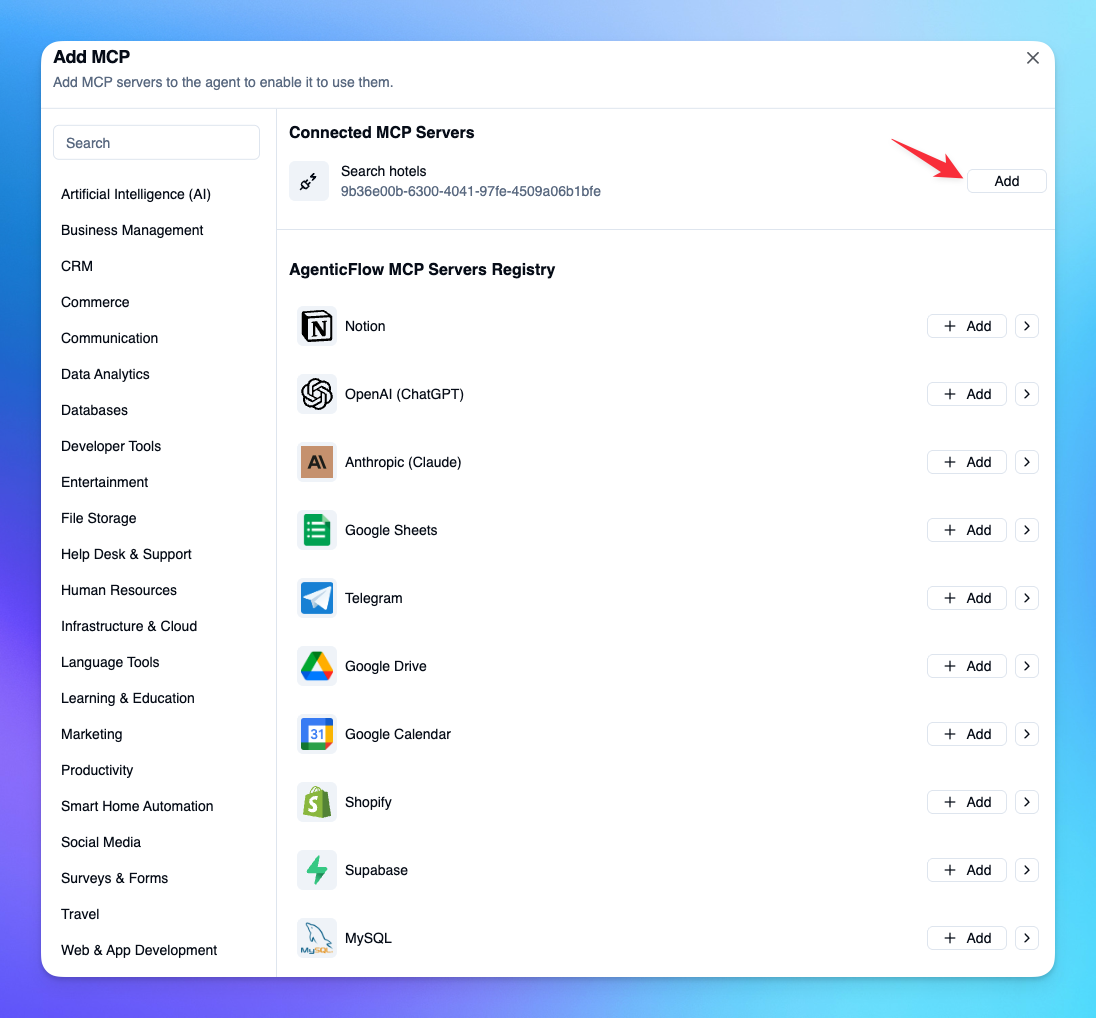Select the Developer Tools category

click(111, 446)
